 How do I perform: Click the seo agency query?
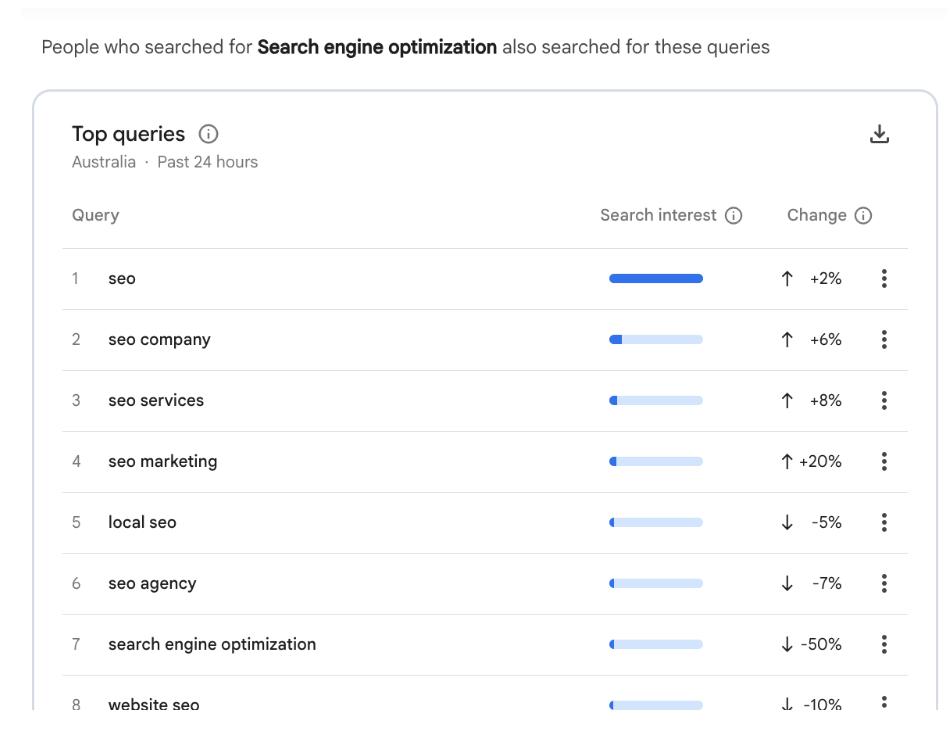point(152,583)
